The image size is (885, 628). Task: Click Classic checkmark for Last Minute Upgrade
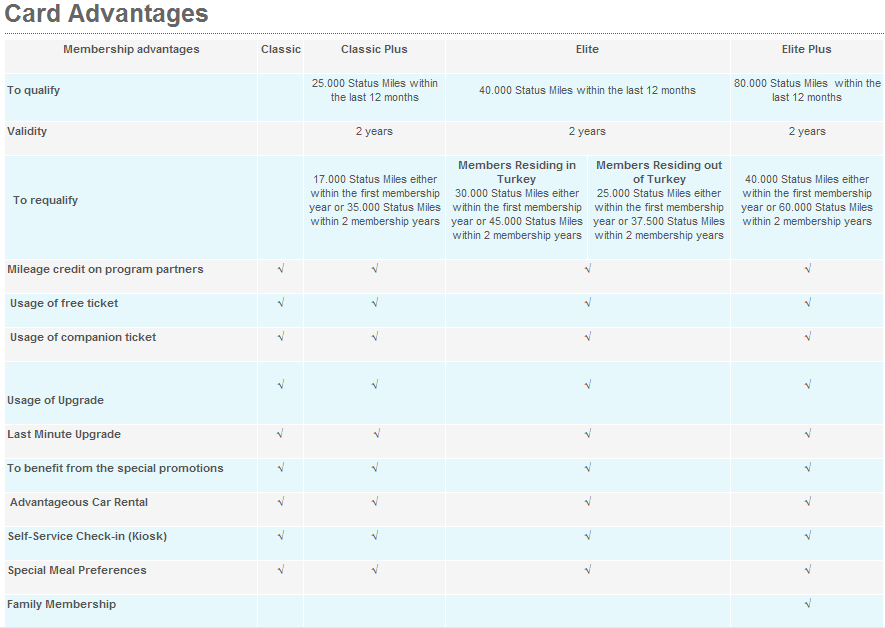[x=281, y=434]
